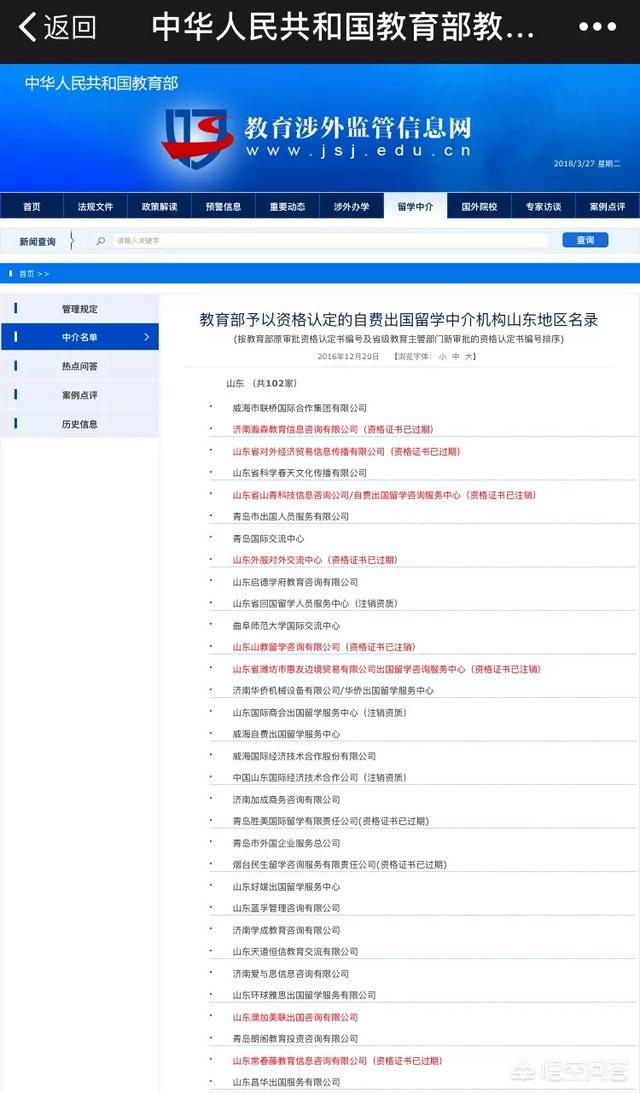Open 历史信息 in the sidebar
This screenshot has height=1093, width=640.
79,424
